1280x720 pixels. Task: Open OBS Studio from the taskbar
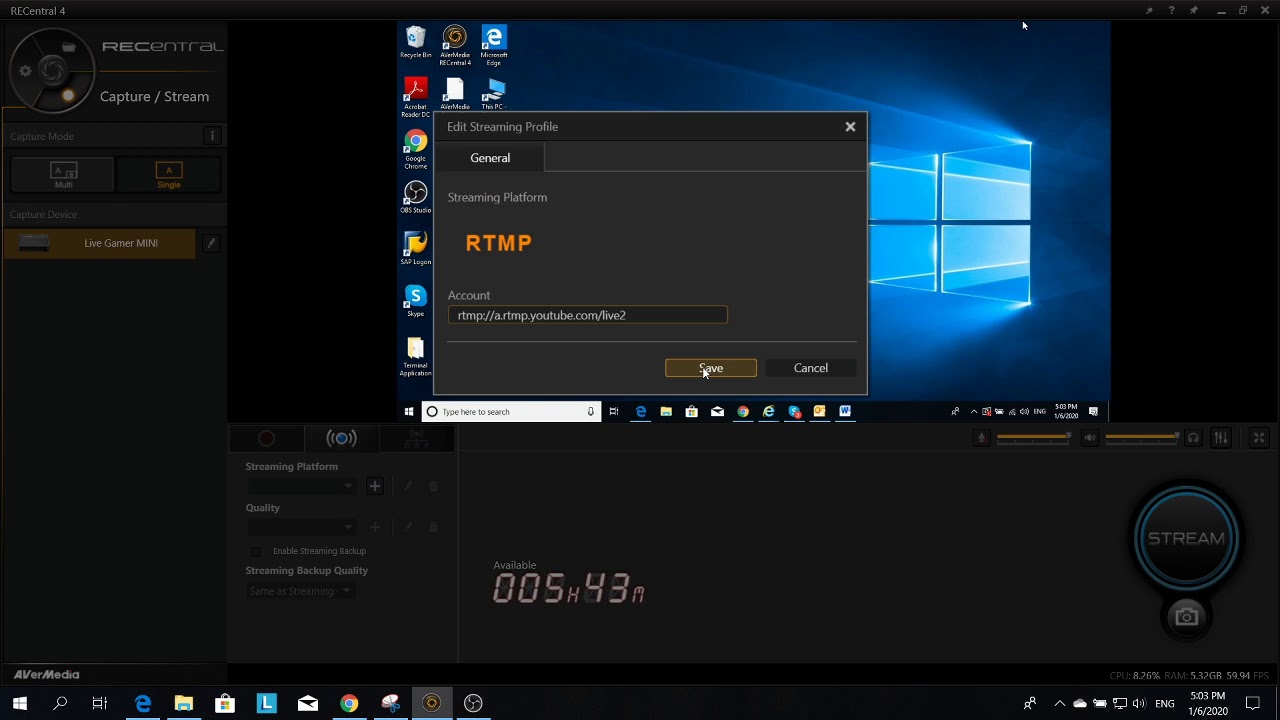[473, 703]
